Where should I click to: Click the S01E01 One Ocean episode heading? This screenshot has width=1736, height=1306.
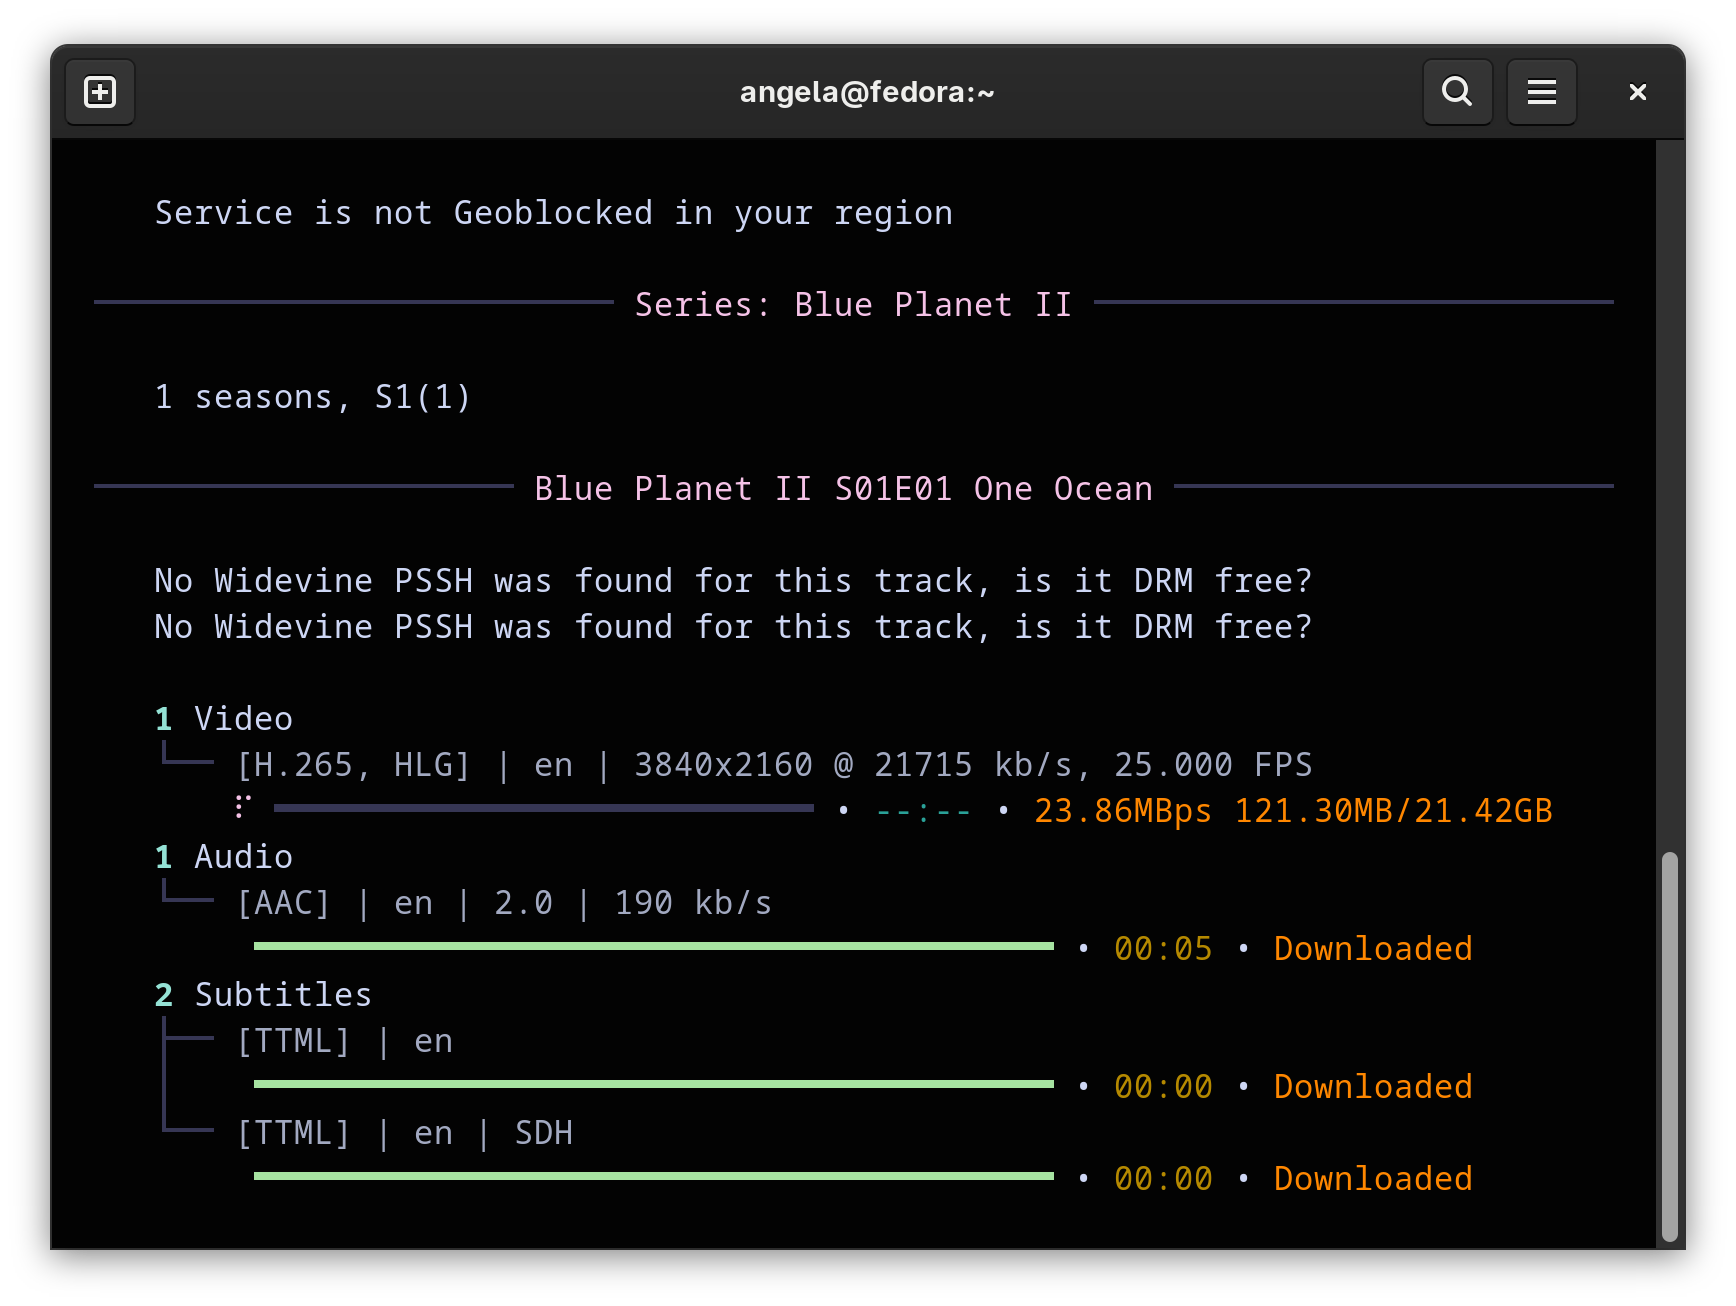(843, 488)
